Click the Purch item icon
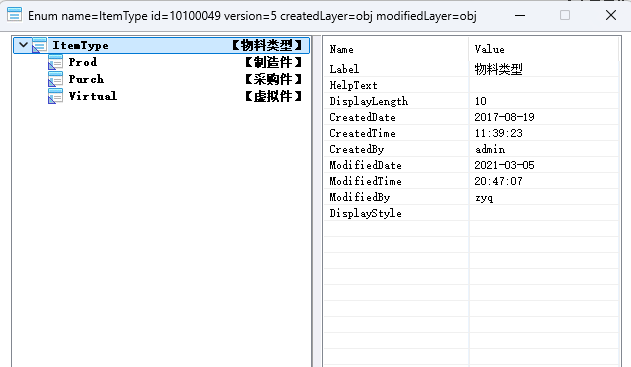This screenshot has height=367, width=631. click(x=55, y=79)
